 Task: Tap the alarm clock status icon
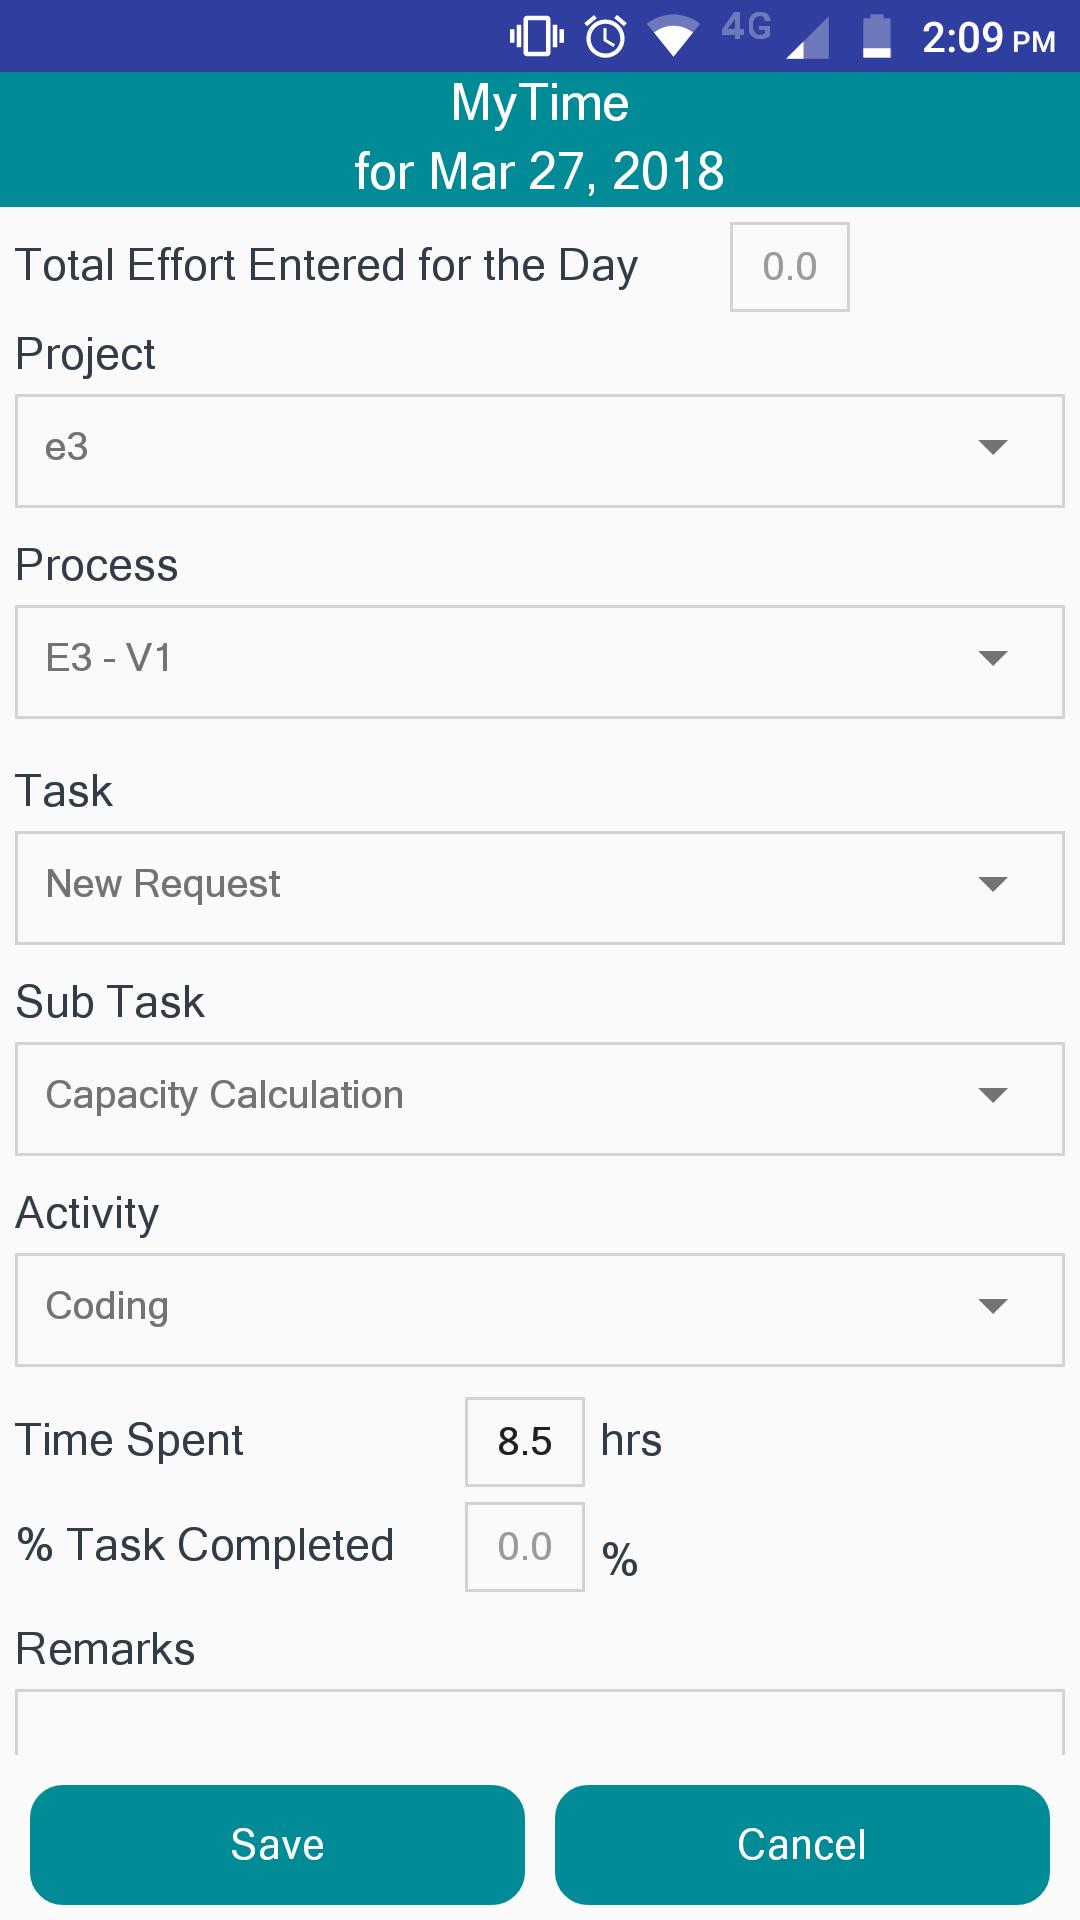pyautogui.click(x=606, y=37)
